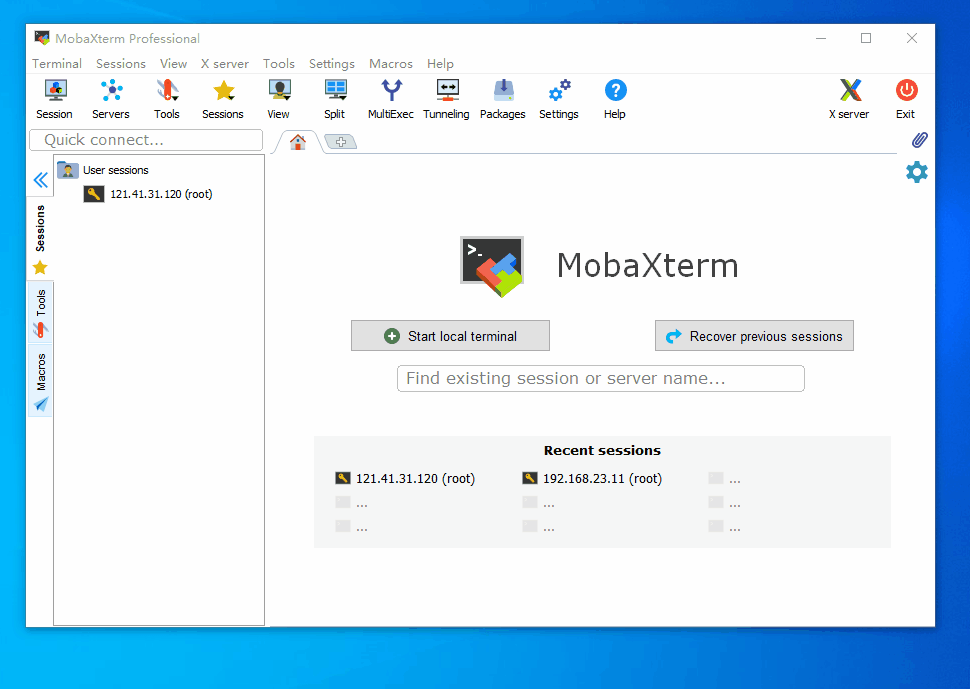This screenshot has height=689, width=970.
Task: Click the MobaXterm title bar app icon
Action: tap(42, 38)
